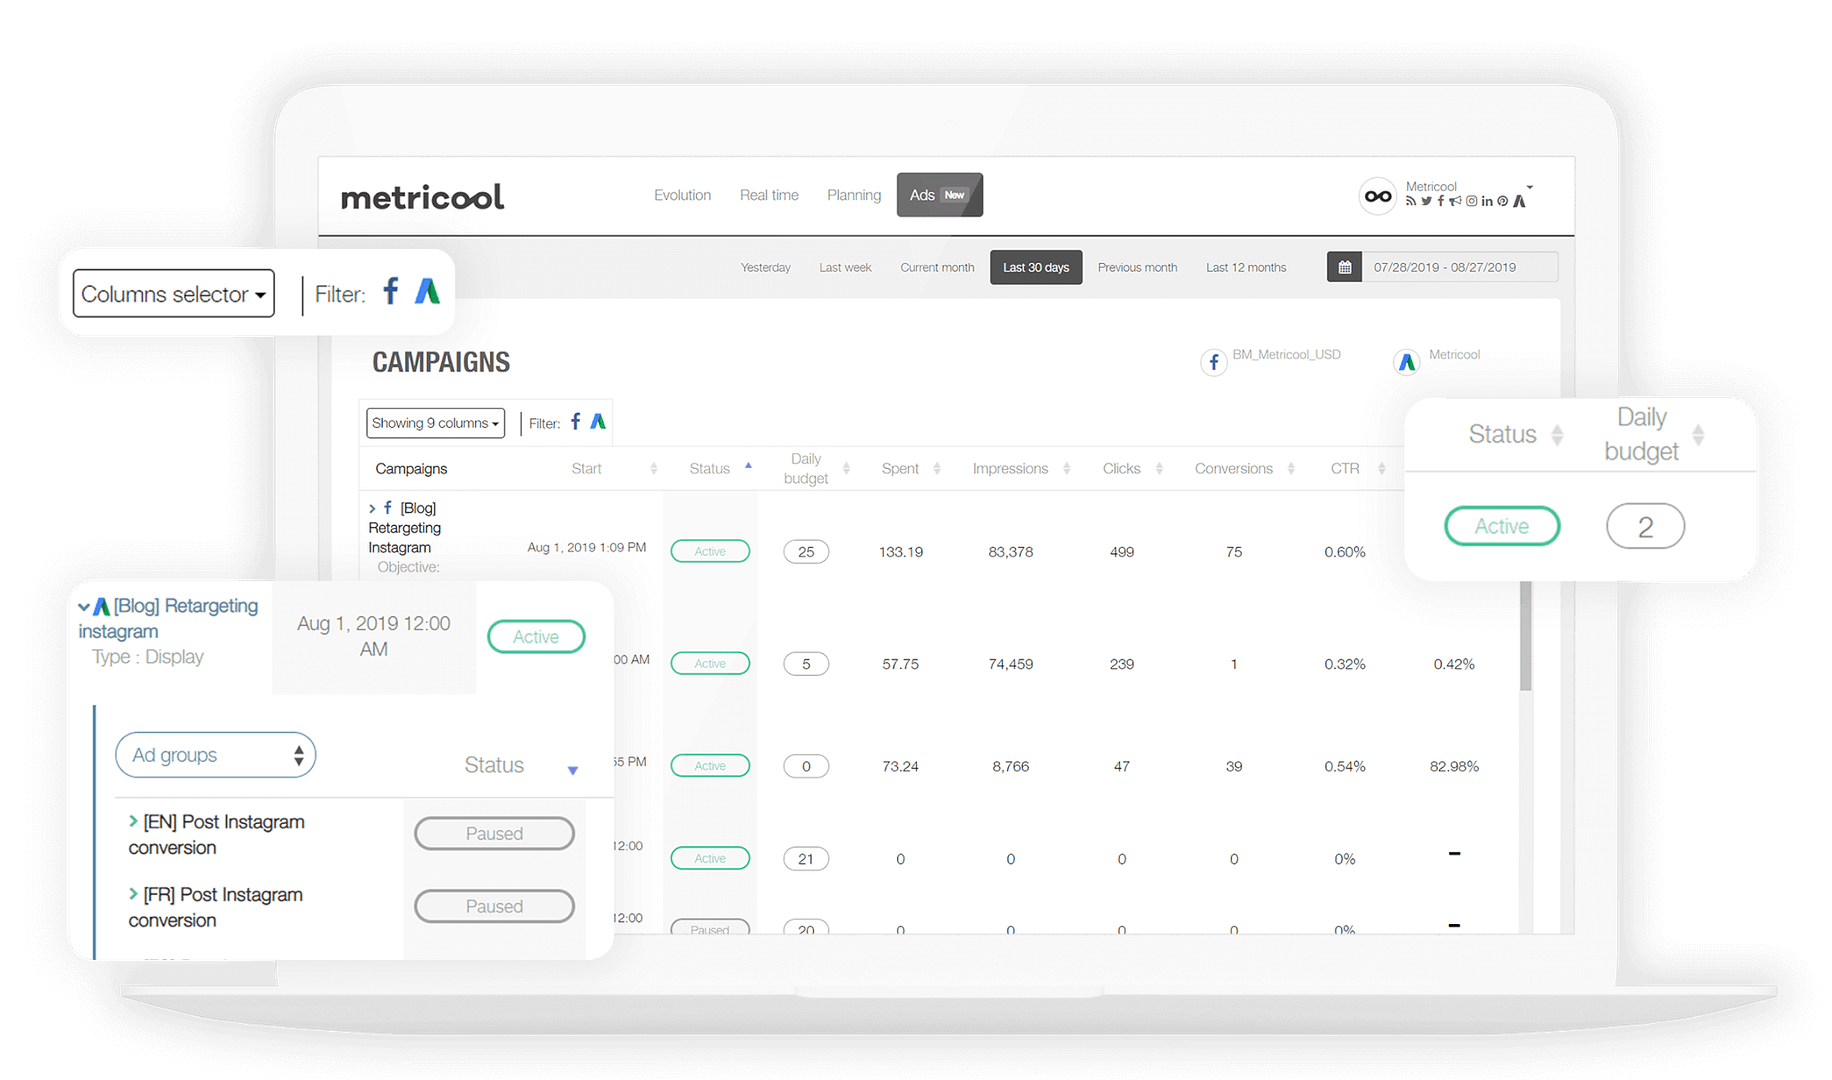The height and width of the screenshot is (1080, 1832).
Task: Edit daily budget value 25
Action: (806, 551)
